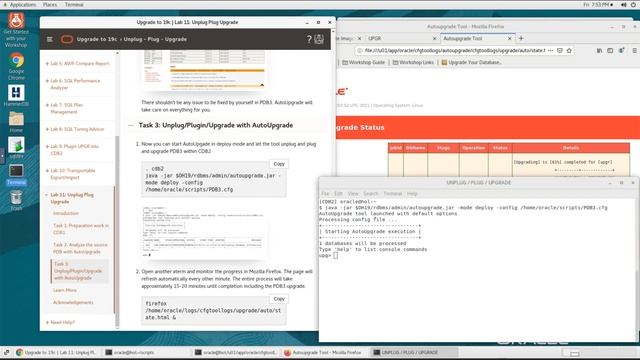
Task: Open Trash desktop icon
Action: pyautogui.click(x=16, y=200)
